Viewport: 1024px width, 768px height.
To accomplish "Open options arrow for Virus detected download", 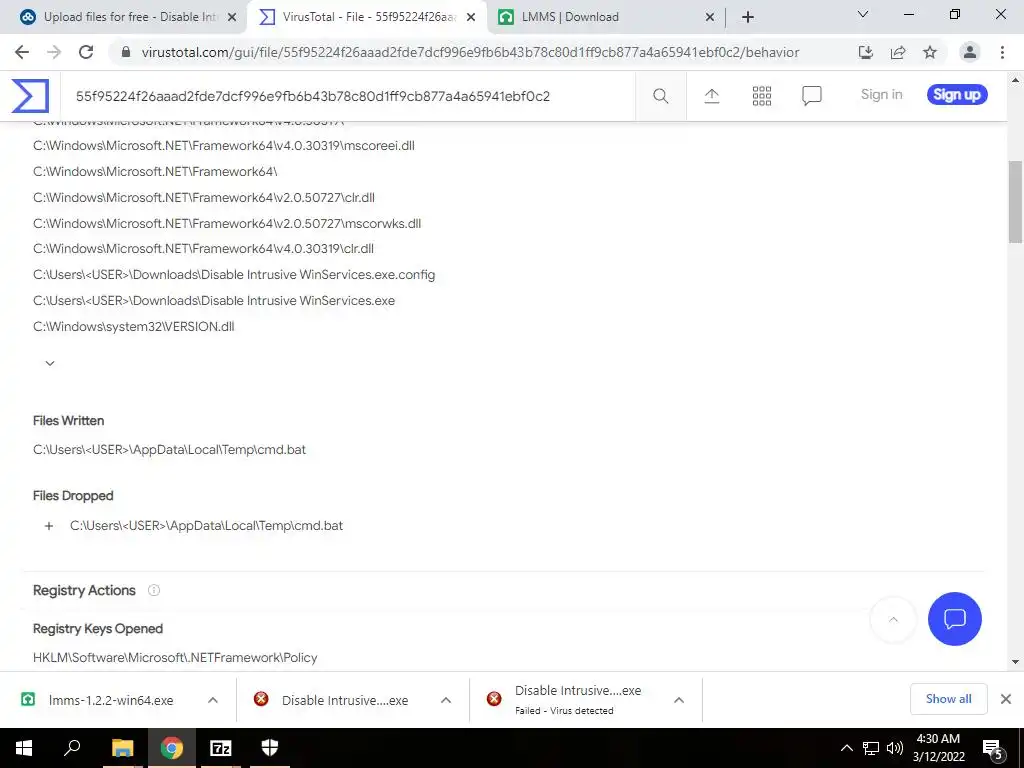I will pyautogui.click(x=679, y=700).
